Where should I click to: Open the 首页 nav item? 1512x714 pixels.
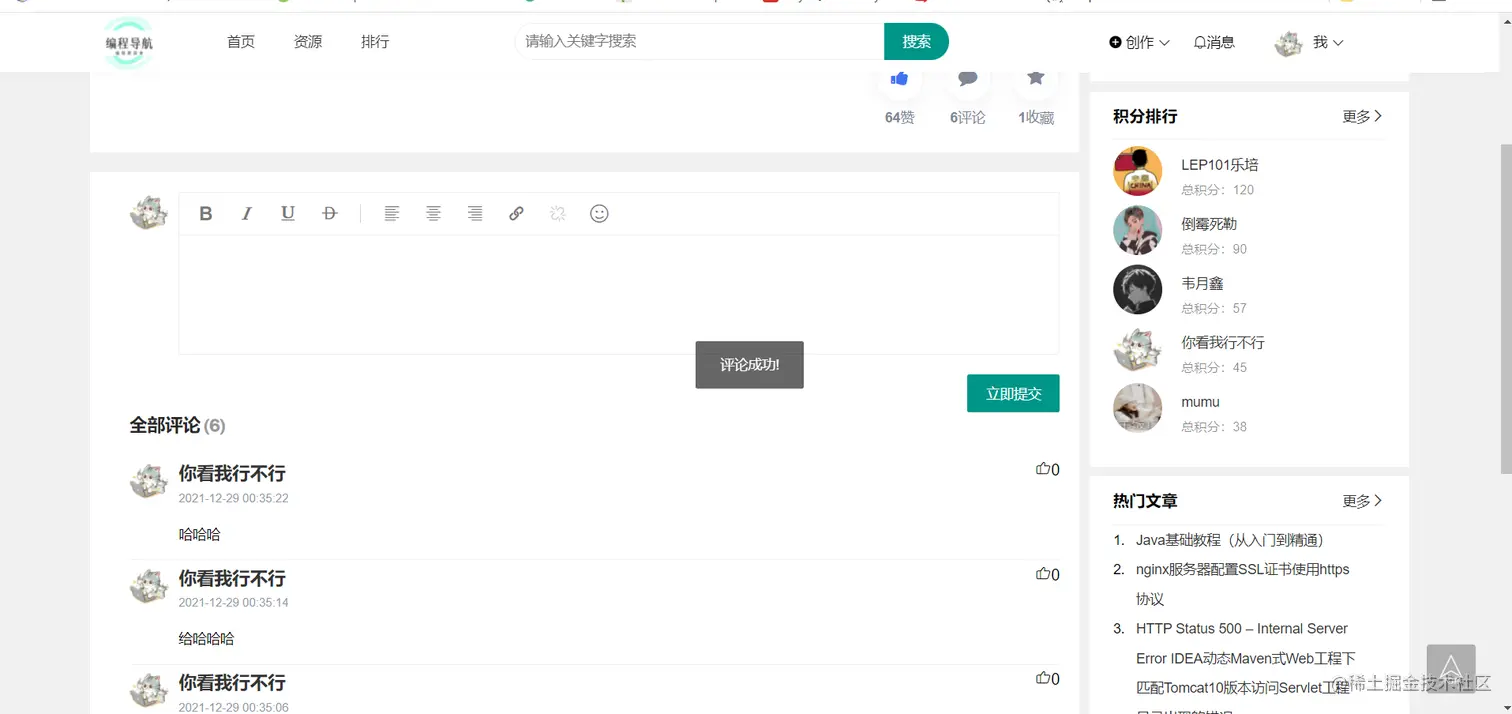(241, 42)
